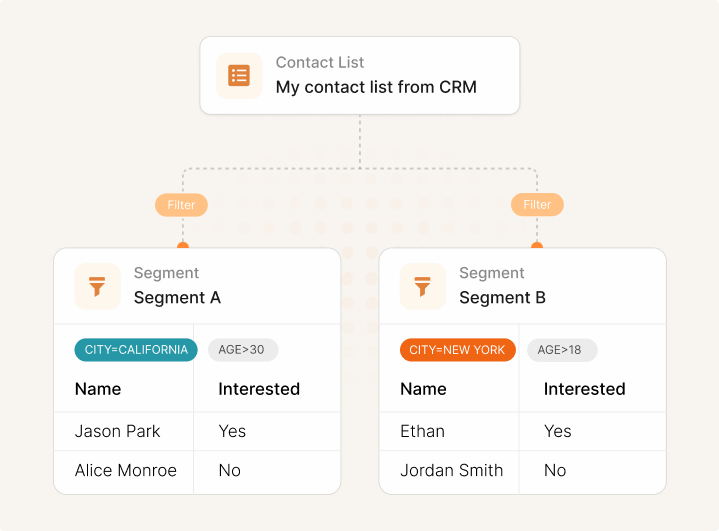Click Segment A Name column header

click(x=98, y=389)
